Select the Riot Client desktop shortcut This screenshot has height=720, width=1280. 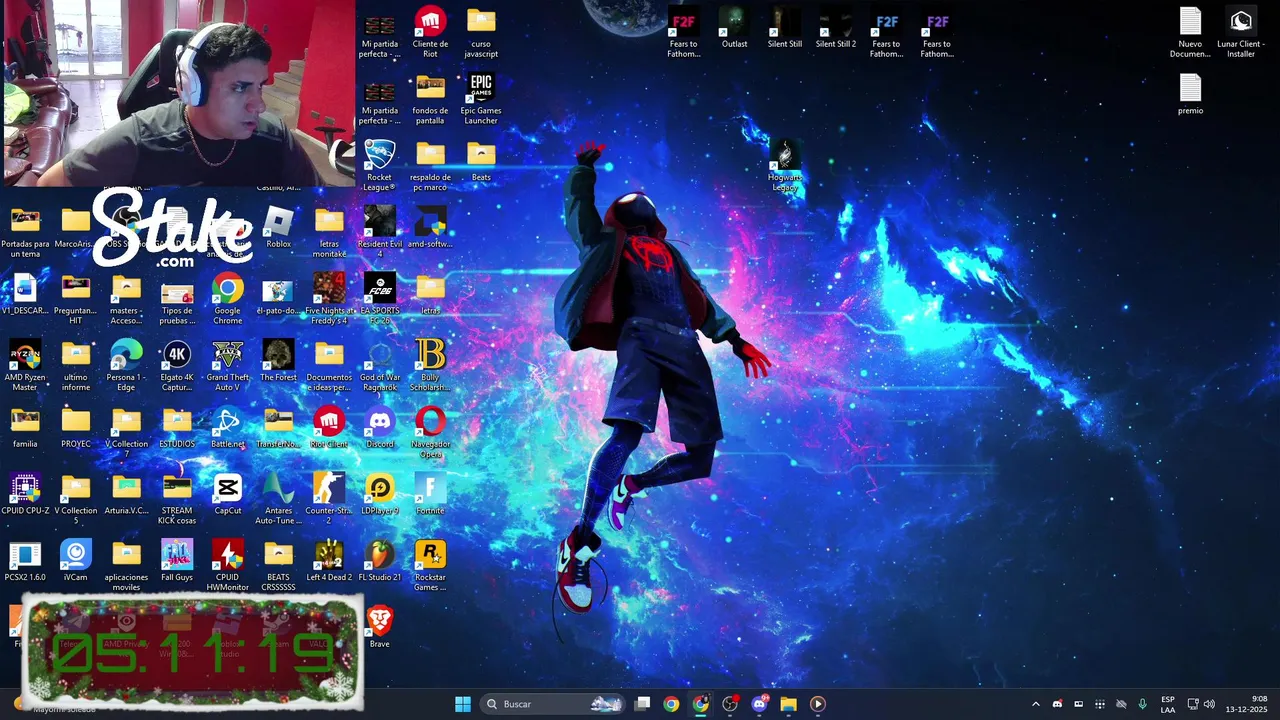[329, 428]
